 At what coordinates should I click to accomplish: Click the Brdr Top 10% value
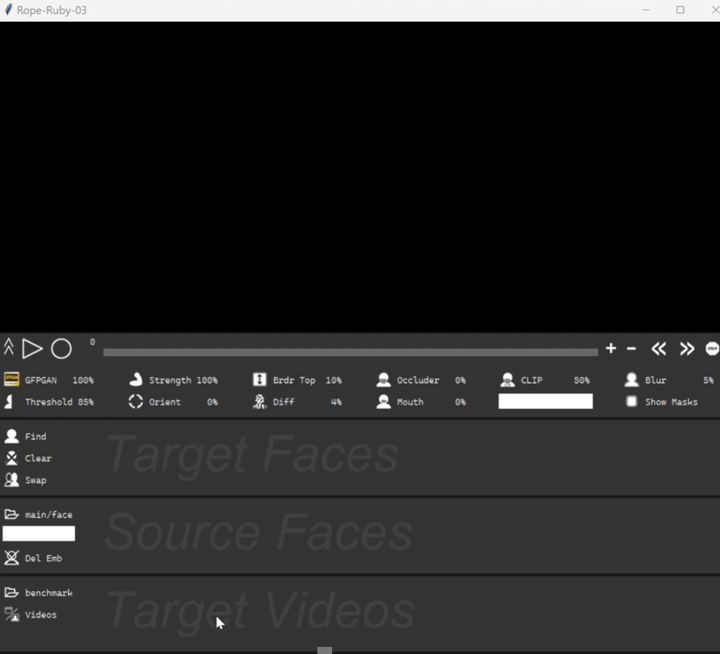click(334, 380)
